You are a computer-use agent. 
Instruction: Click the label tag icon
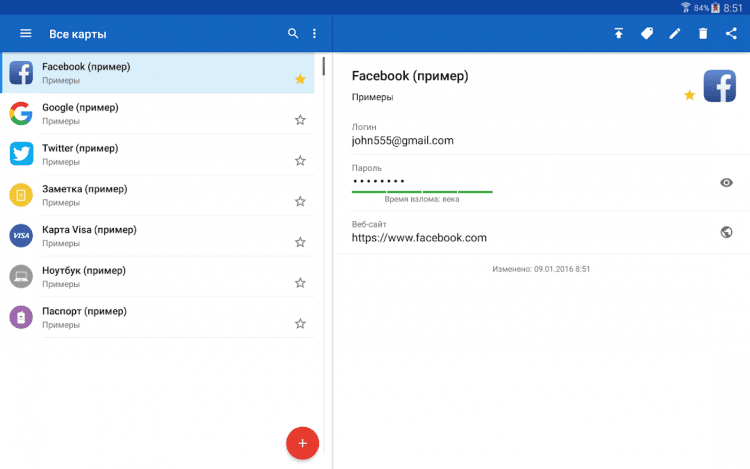click(x=647, y=34)
